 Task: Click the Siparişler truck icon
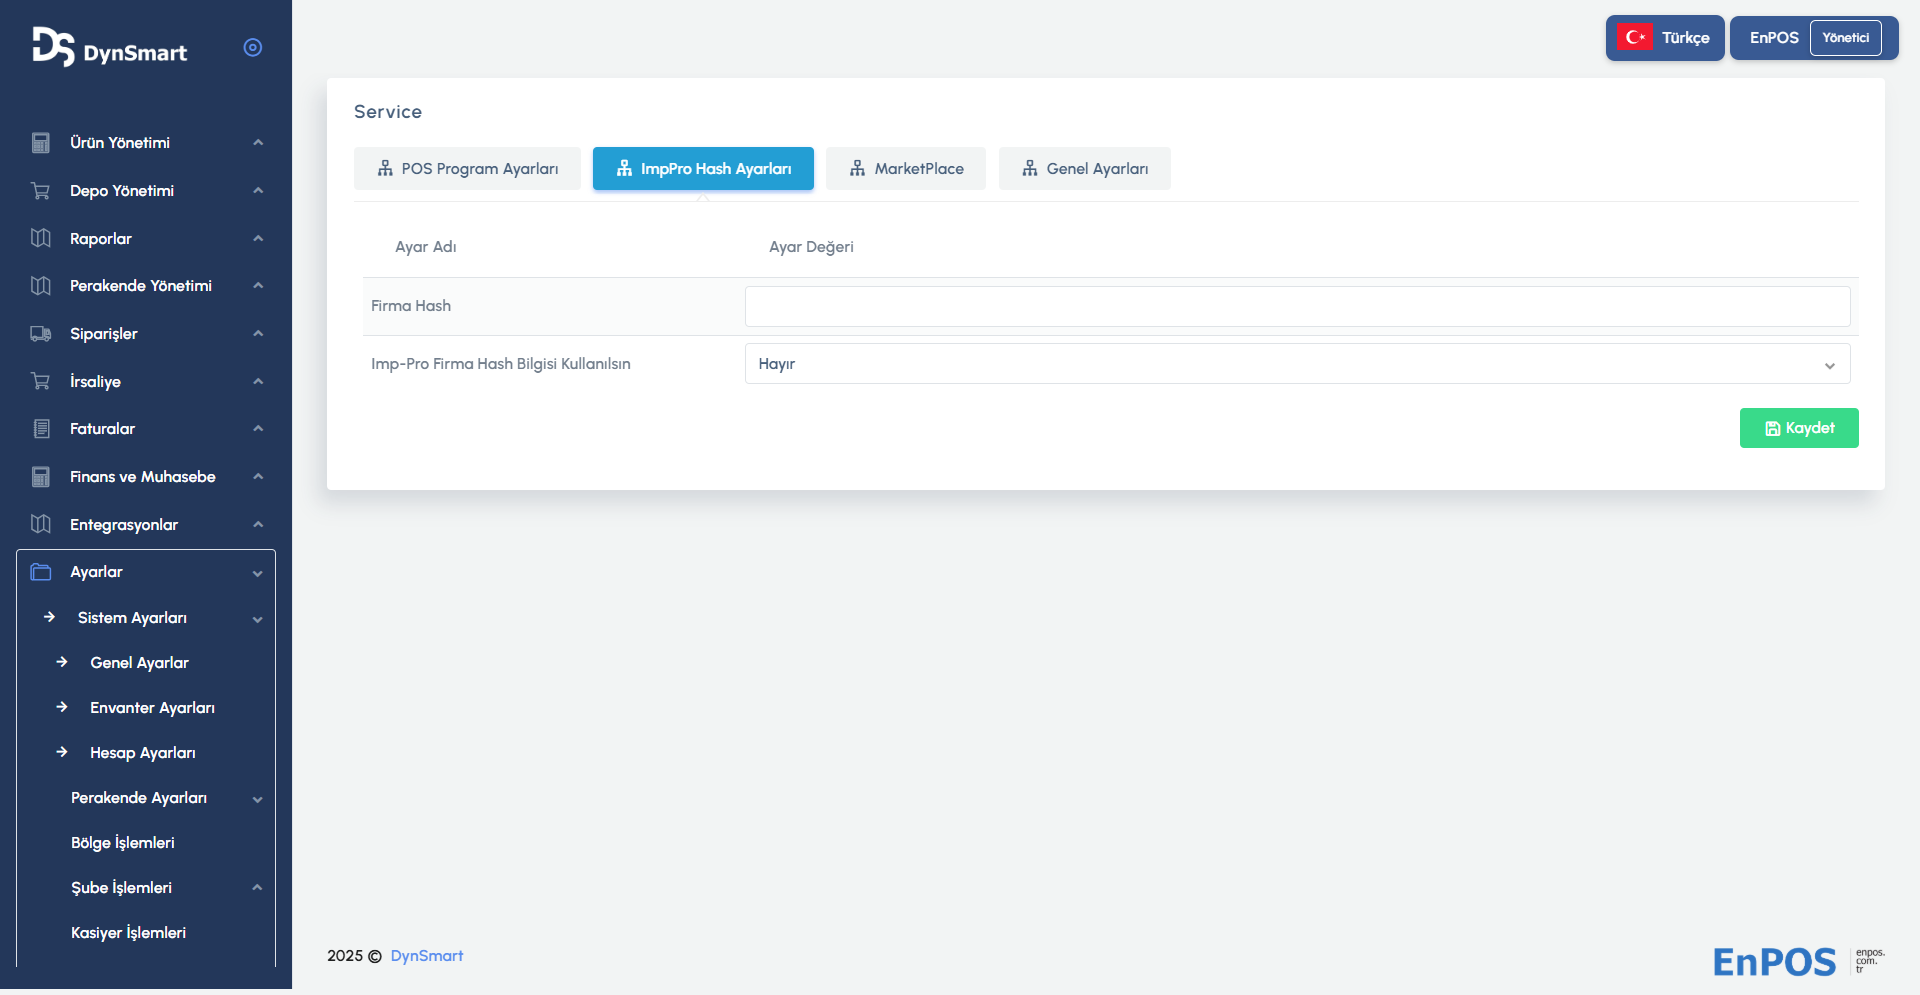(x=41, y=334)
